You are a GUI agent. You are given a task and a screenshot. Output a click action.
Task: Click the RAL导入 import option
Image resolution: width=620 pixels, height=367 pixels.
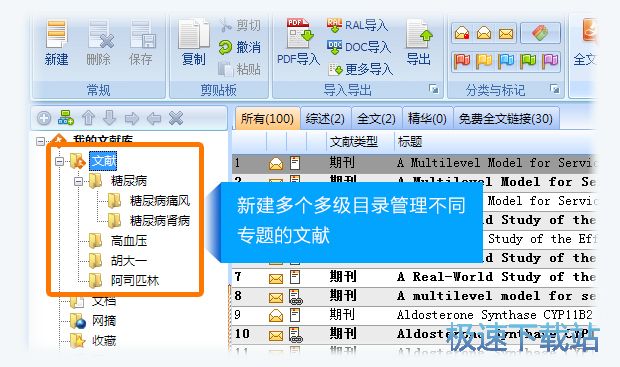tap(357, 26)
